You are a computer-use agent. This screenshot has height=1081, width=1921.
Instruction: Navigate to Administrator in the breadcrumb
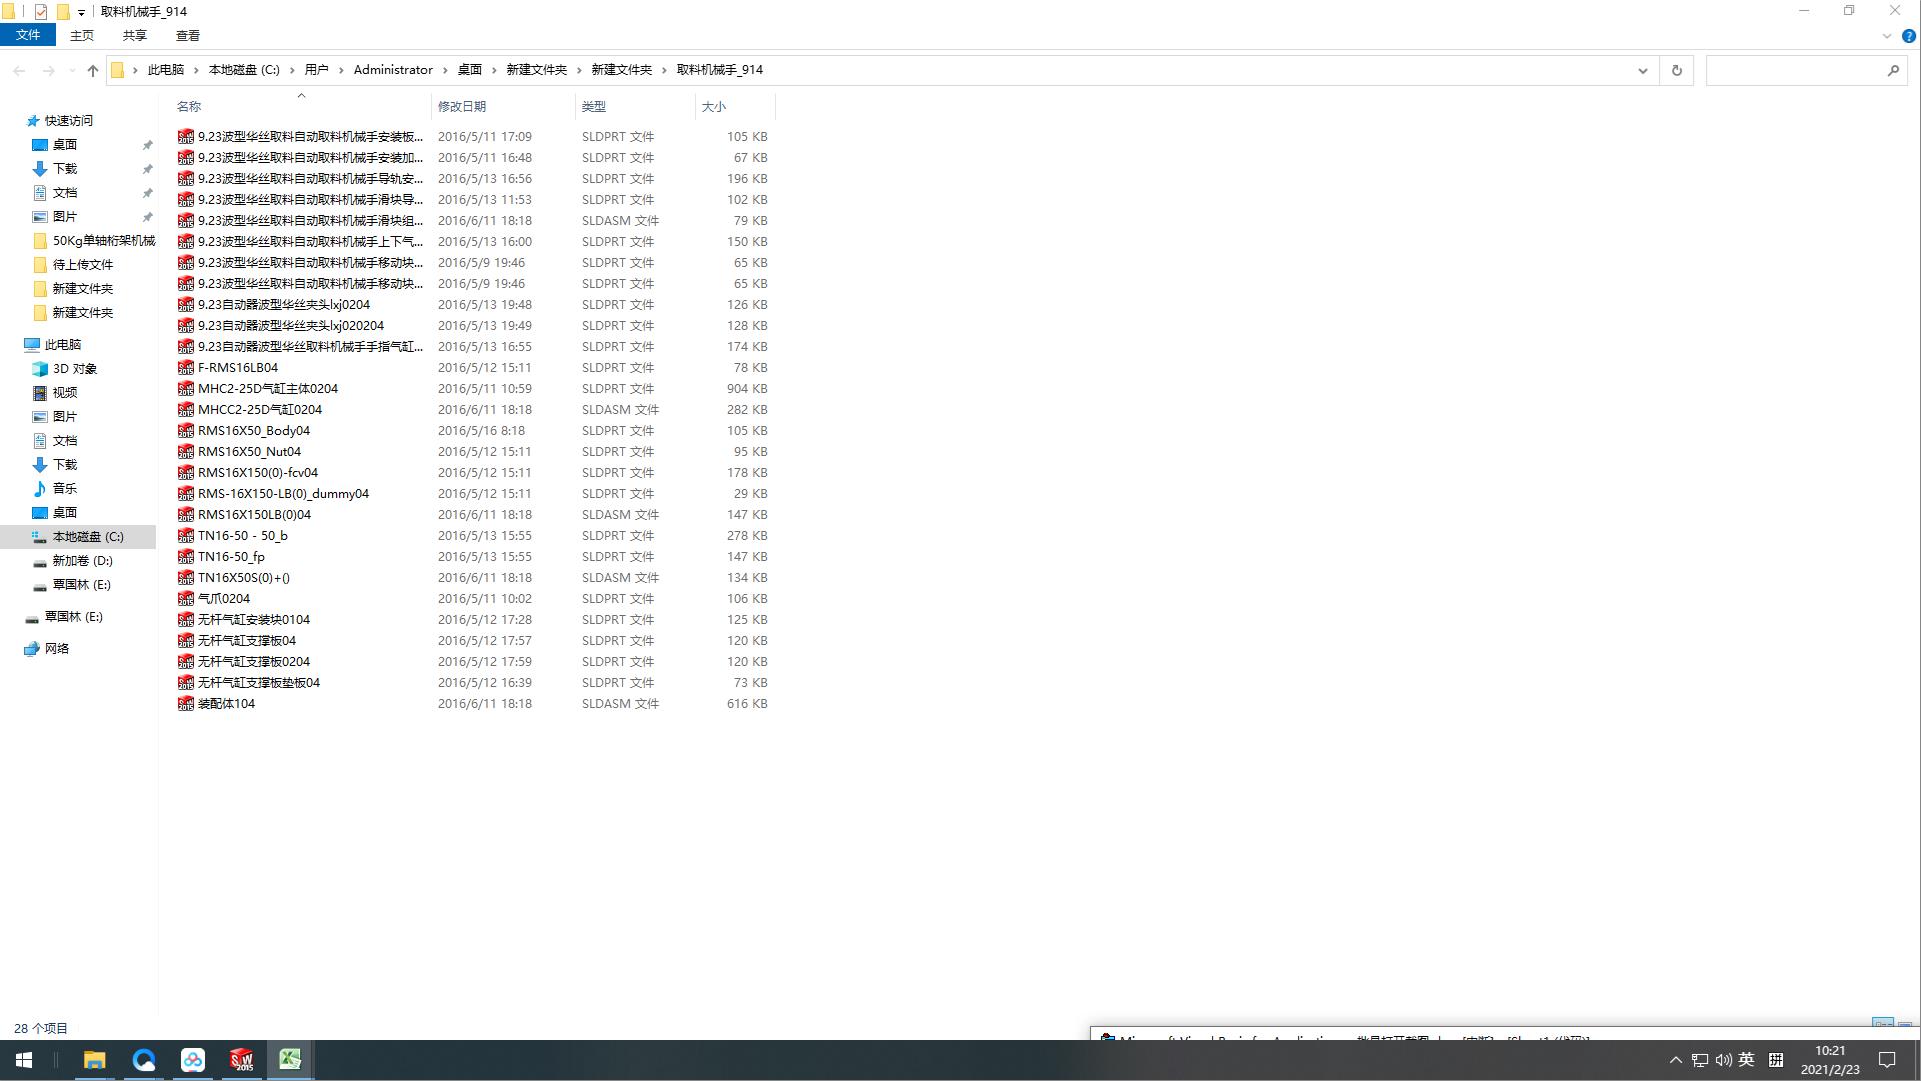pos(393,70)
